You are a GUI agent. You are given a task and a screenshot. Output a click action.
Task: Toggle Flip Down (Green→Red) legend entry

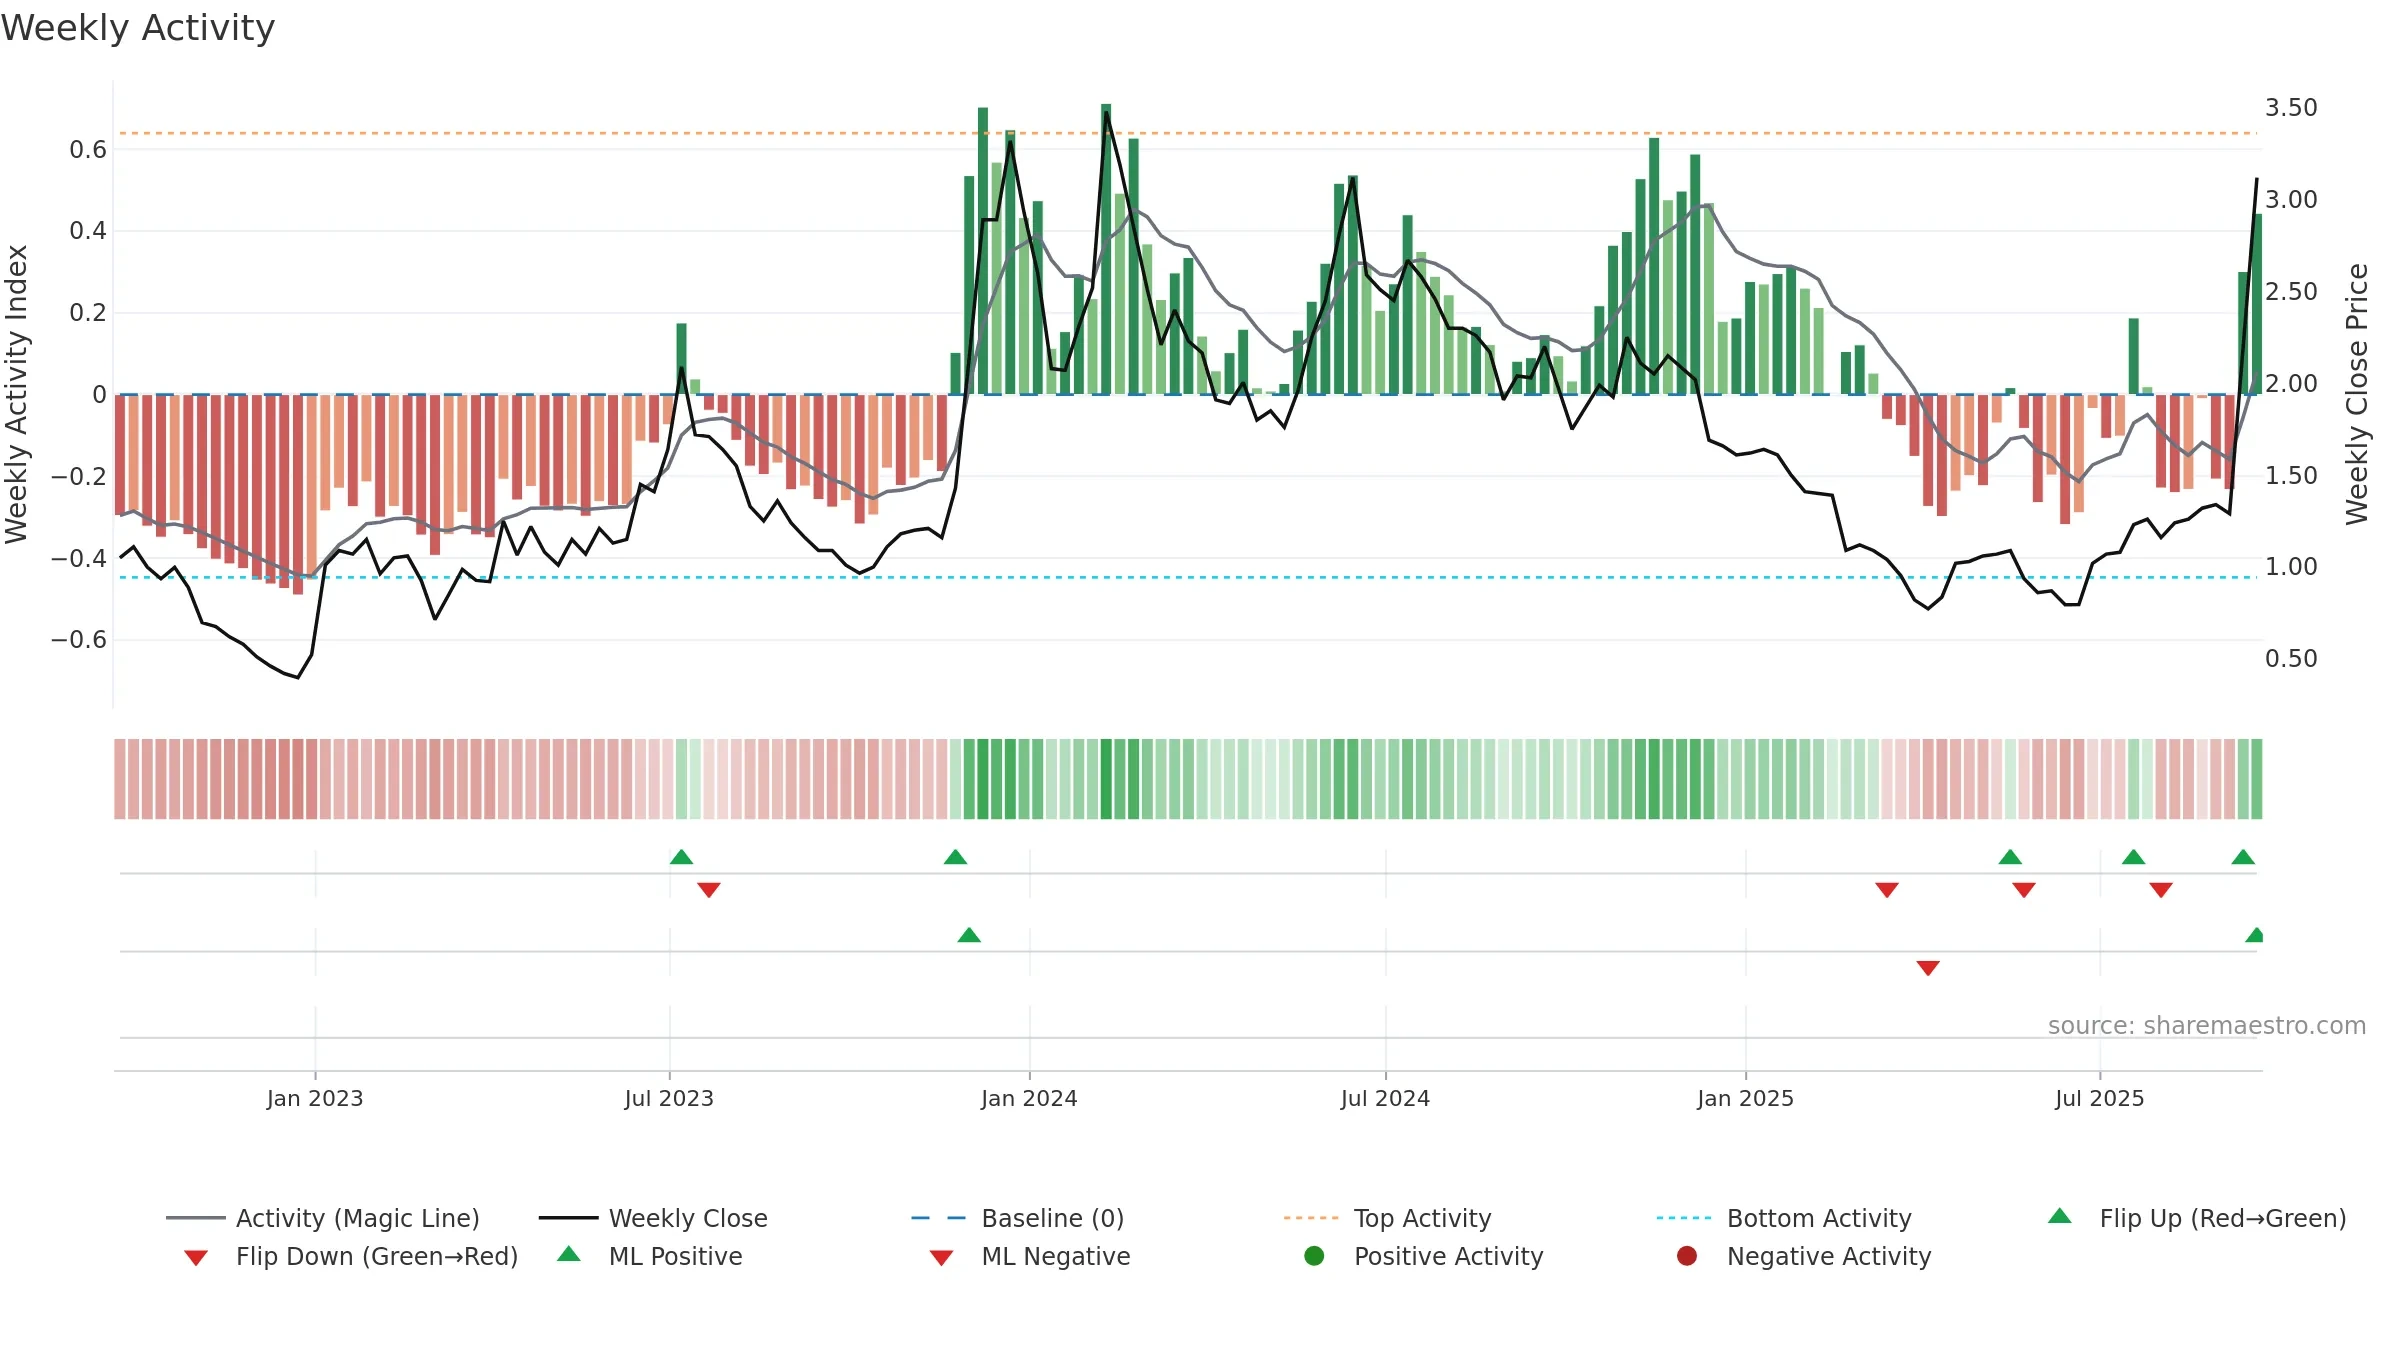[x=351, y=1256]
